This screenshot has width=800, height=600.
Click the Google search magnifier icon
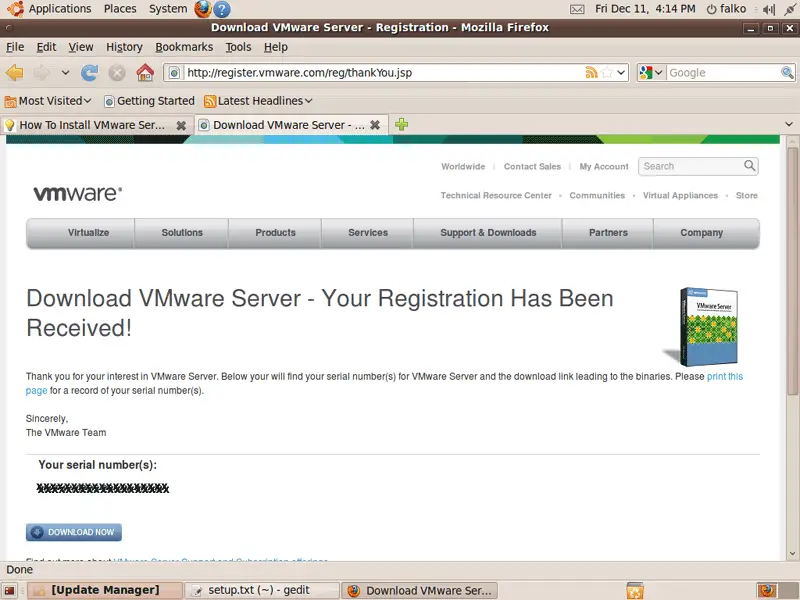tap(787, 72)
